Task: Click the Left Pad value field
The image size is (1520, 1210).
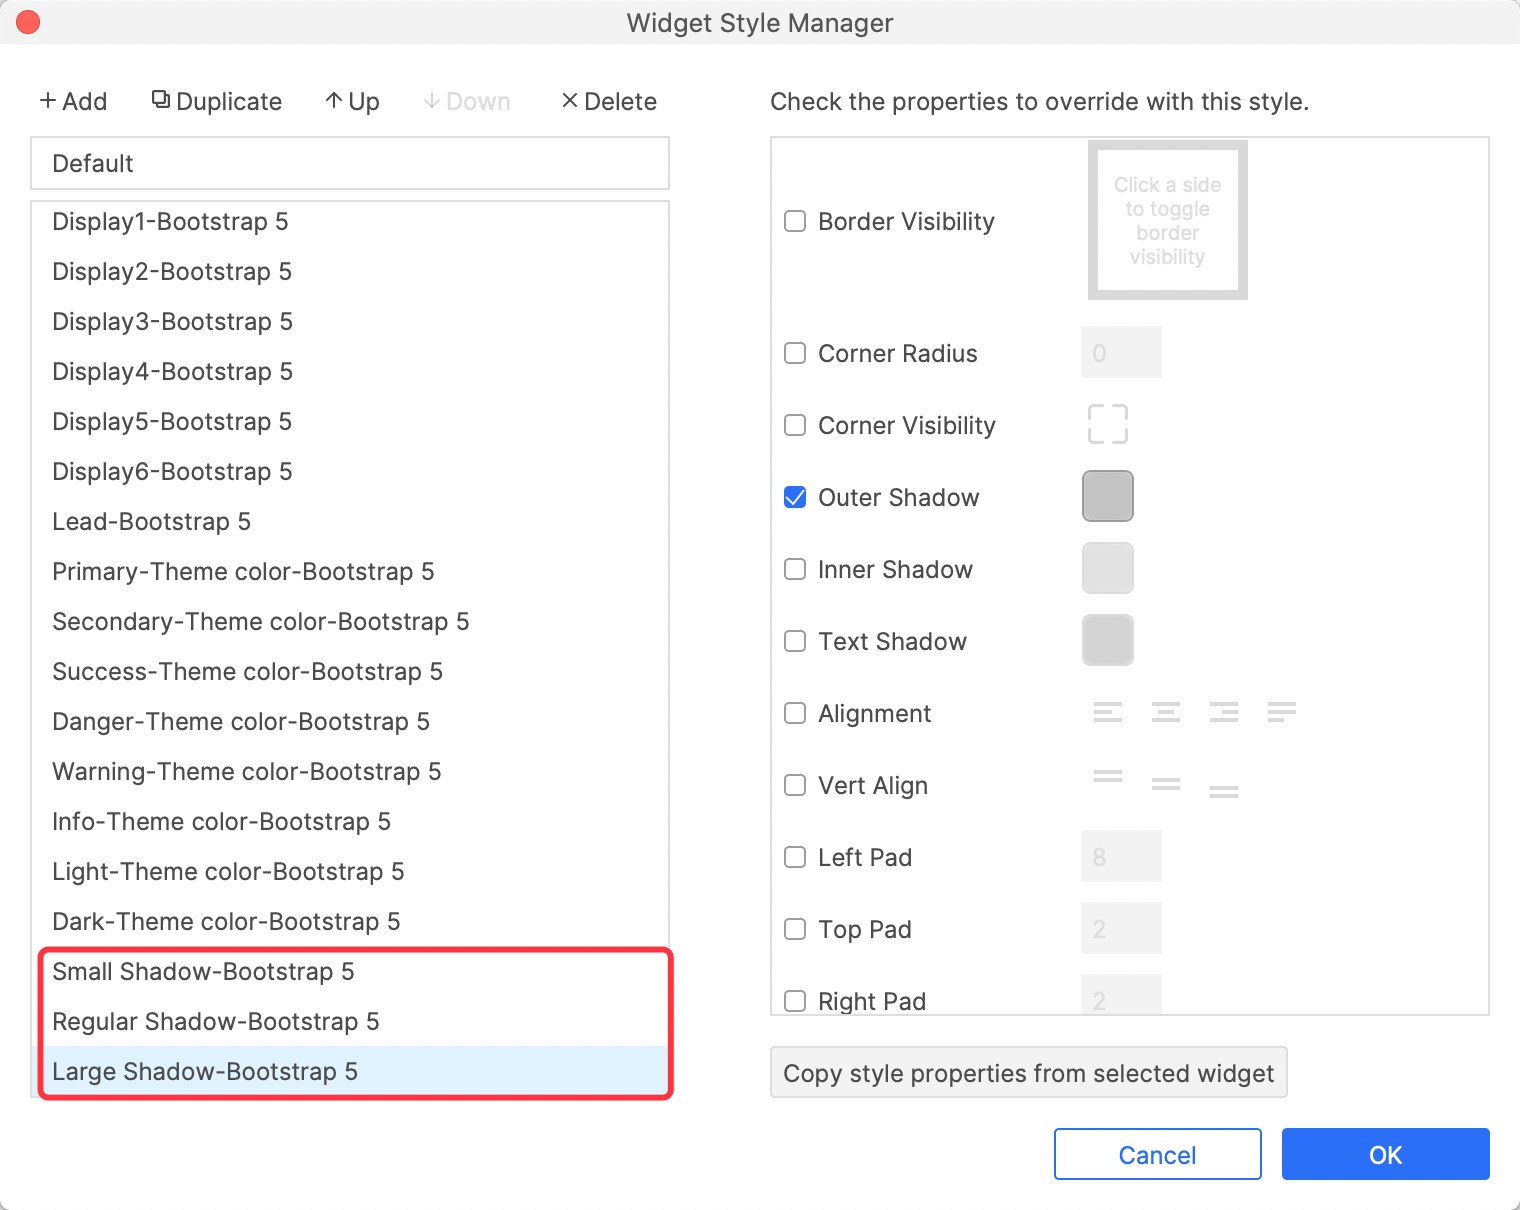Action: click(1121, 856)
